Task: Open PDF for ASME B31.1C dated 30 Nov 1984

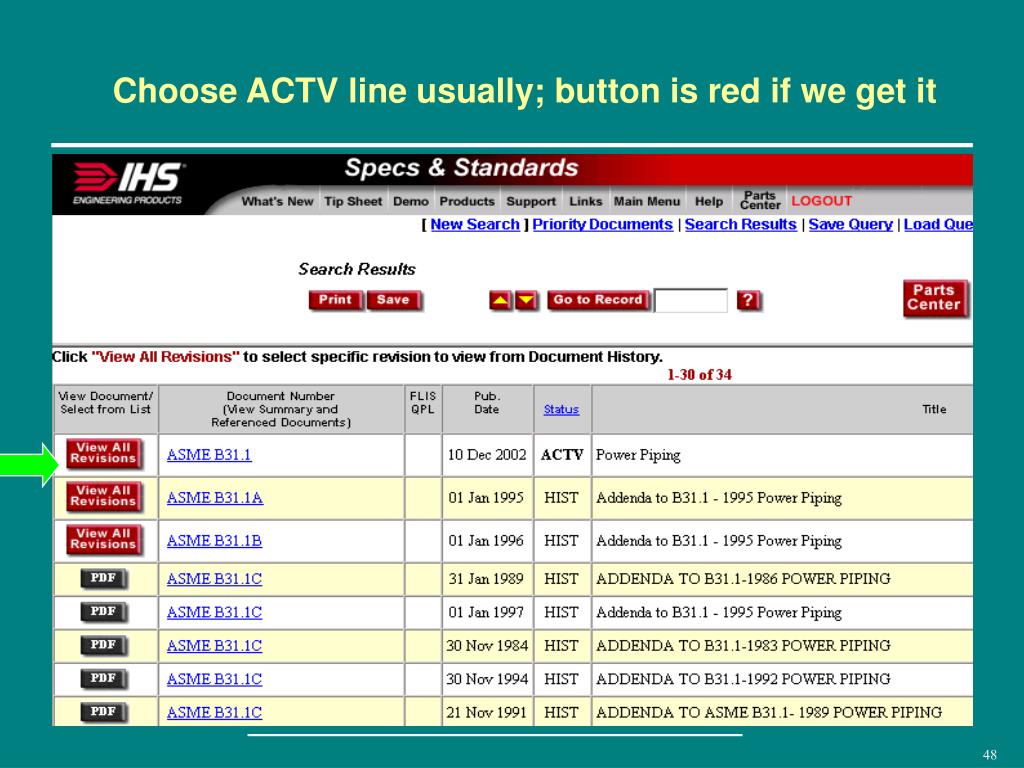Action: click(x=104, y=645)
